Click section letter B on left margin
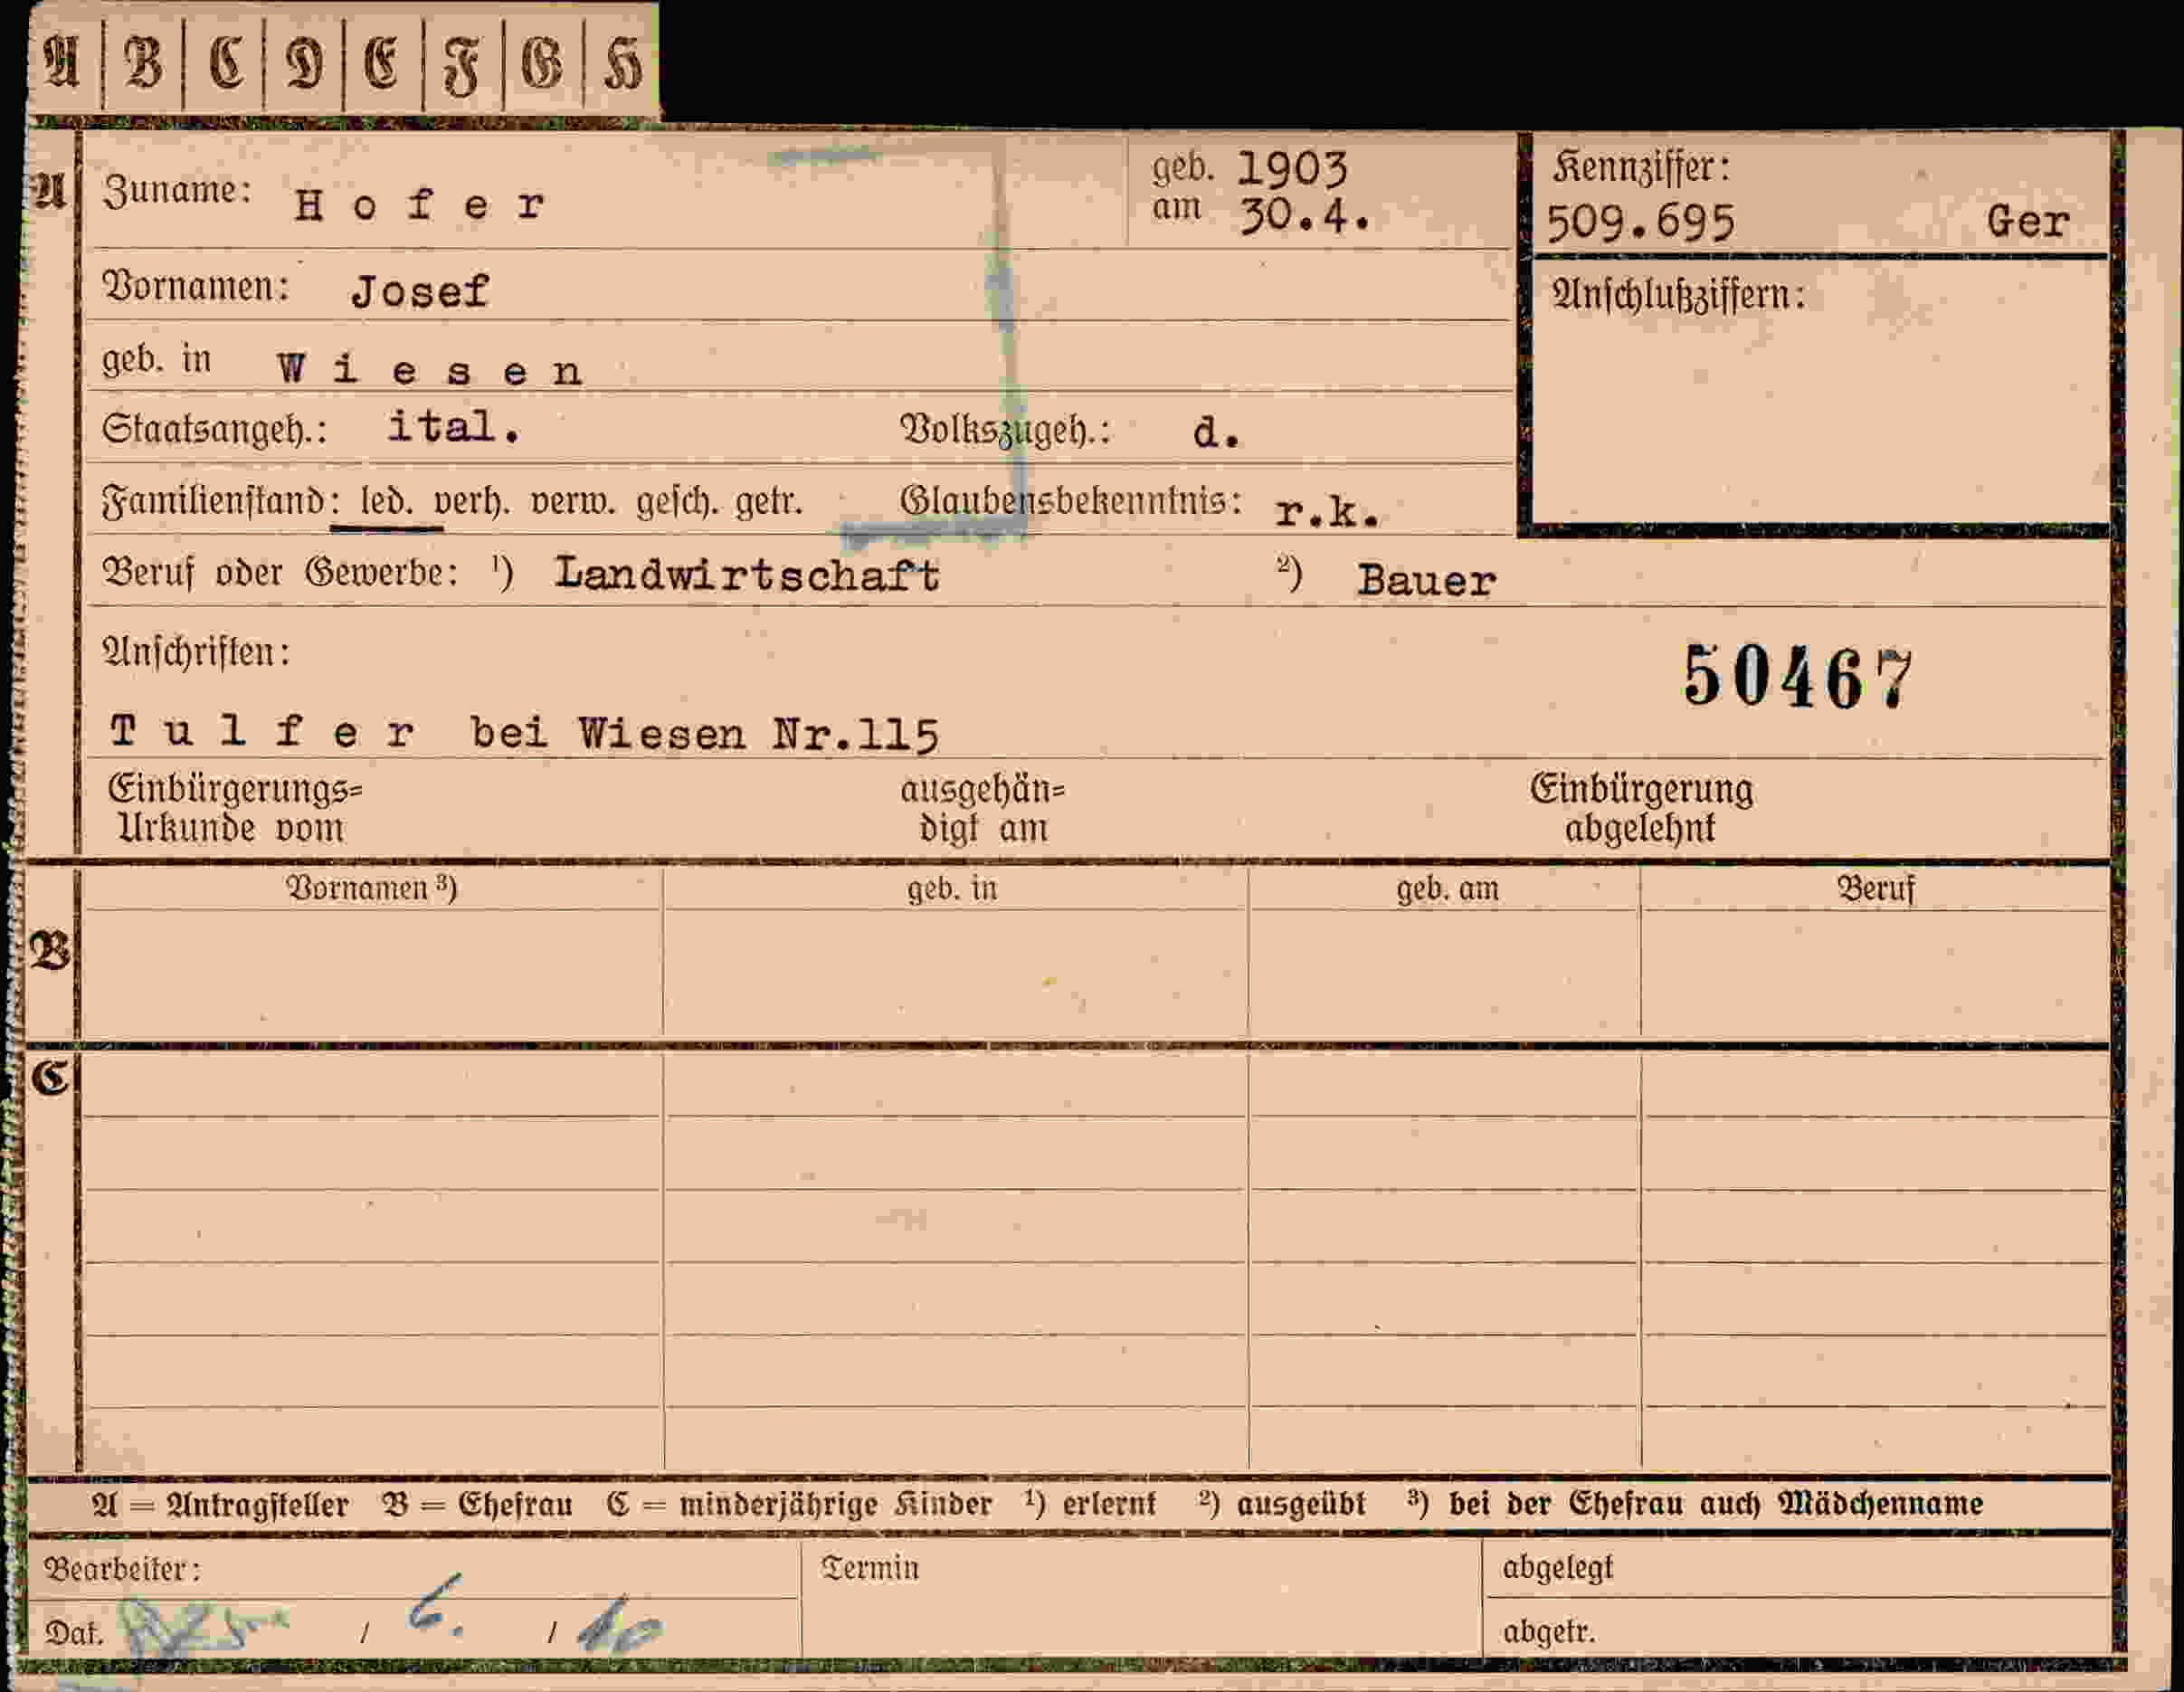 pos(50,951)
